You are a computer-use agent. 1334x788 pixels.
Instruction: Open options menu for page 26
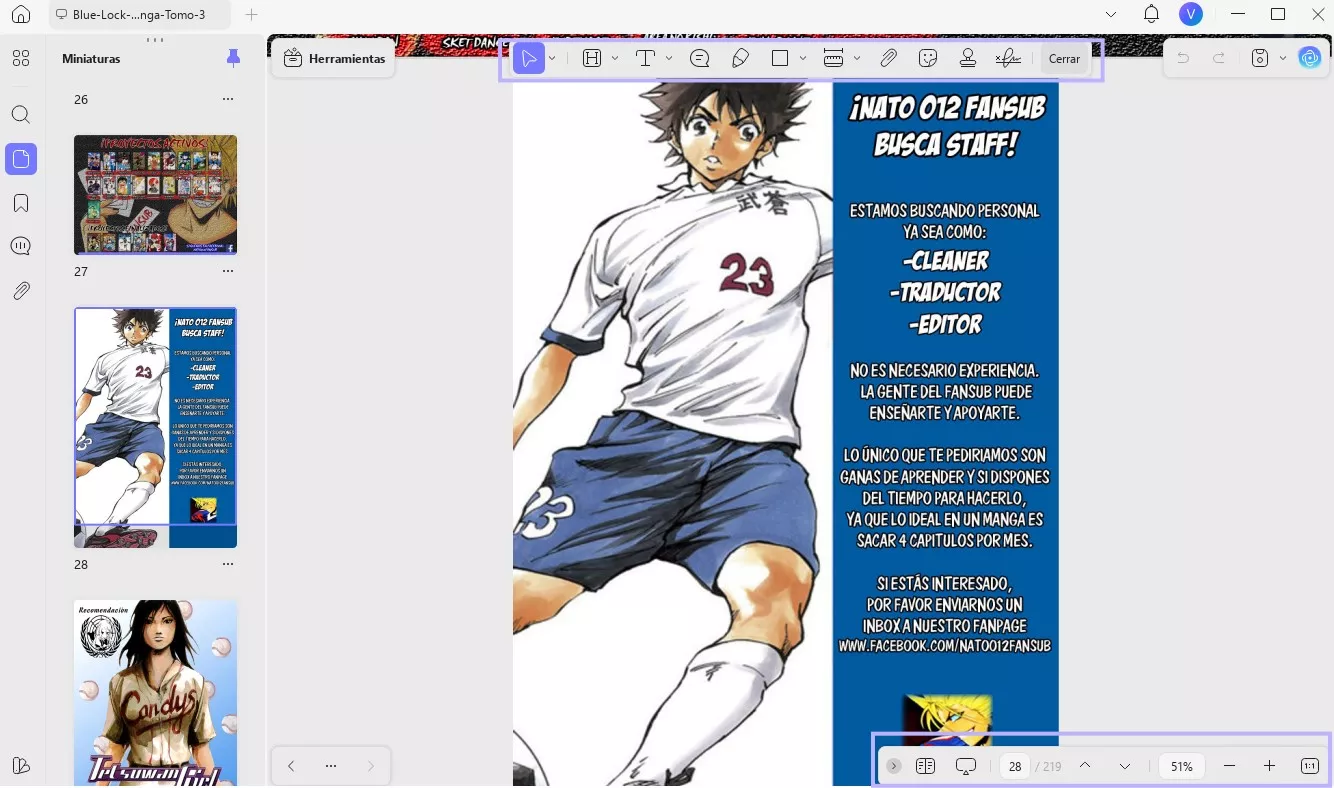[x=228, y=99]
